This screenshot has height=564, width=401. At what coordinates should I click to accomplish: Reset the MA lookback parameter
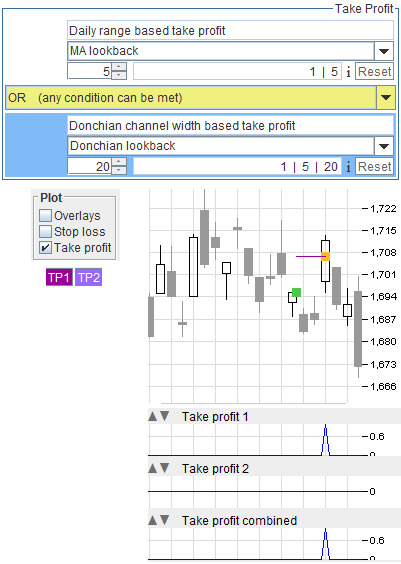374,71
